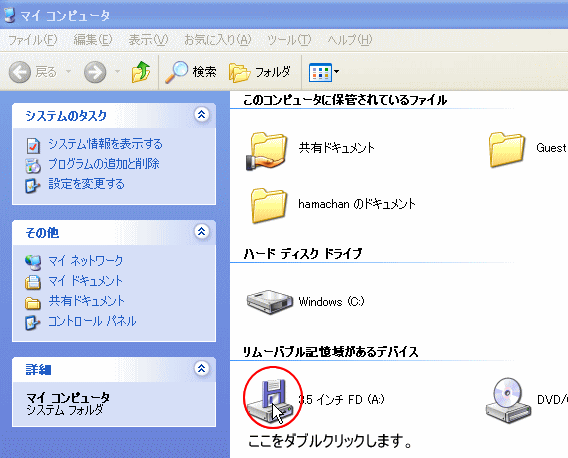
Task: Open the ファイル(F) menu
Action: 33,39
